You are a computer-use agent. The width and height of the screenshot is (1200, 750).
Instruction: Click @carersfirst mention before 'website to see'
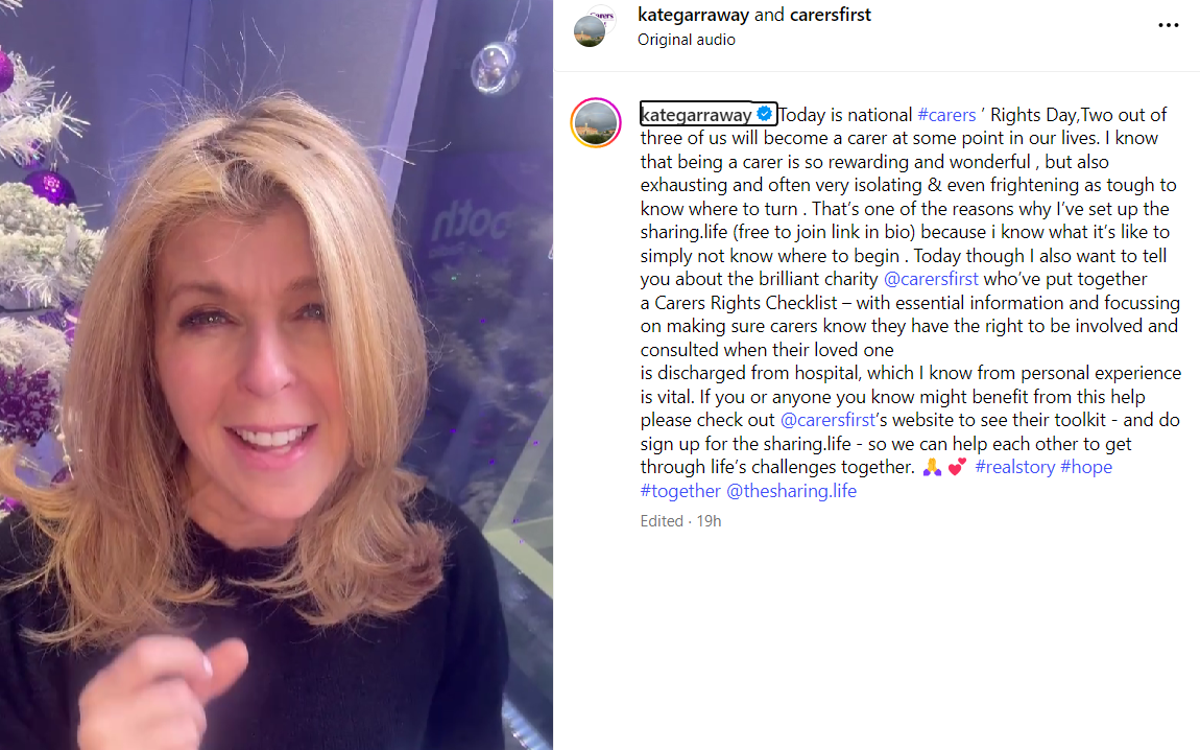point(827,419)
